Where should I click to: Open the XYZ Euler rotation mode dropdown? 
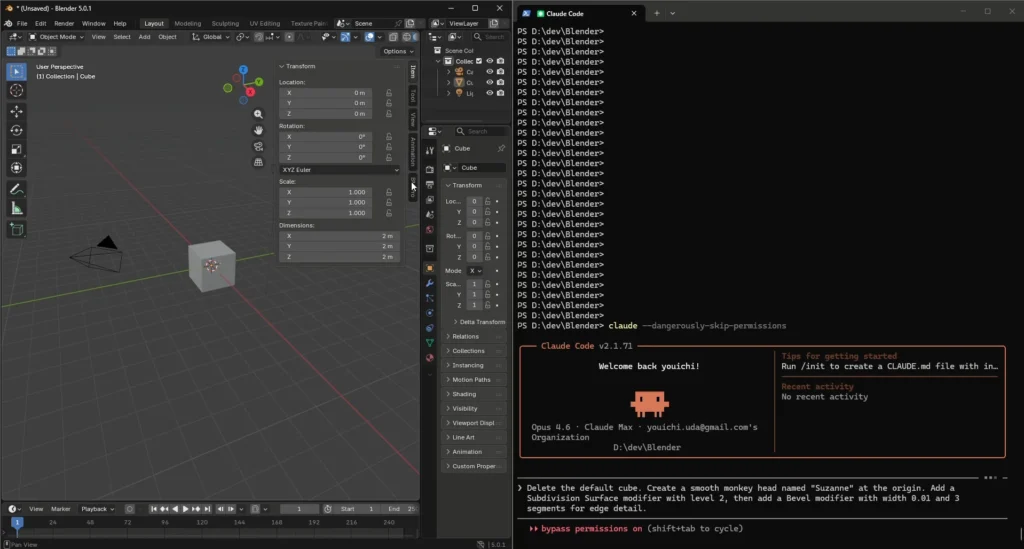[x=340, y=170]
